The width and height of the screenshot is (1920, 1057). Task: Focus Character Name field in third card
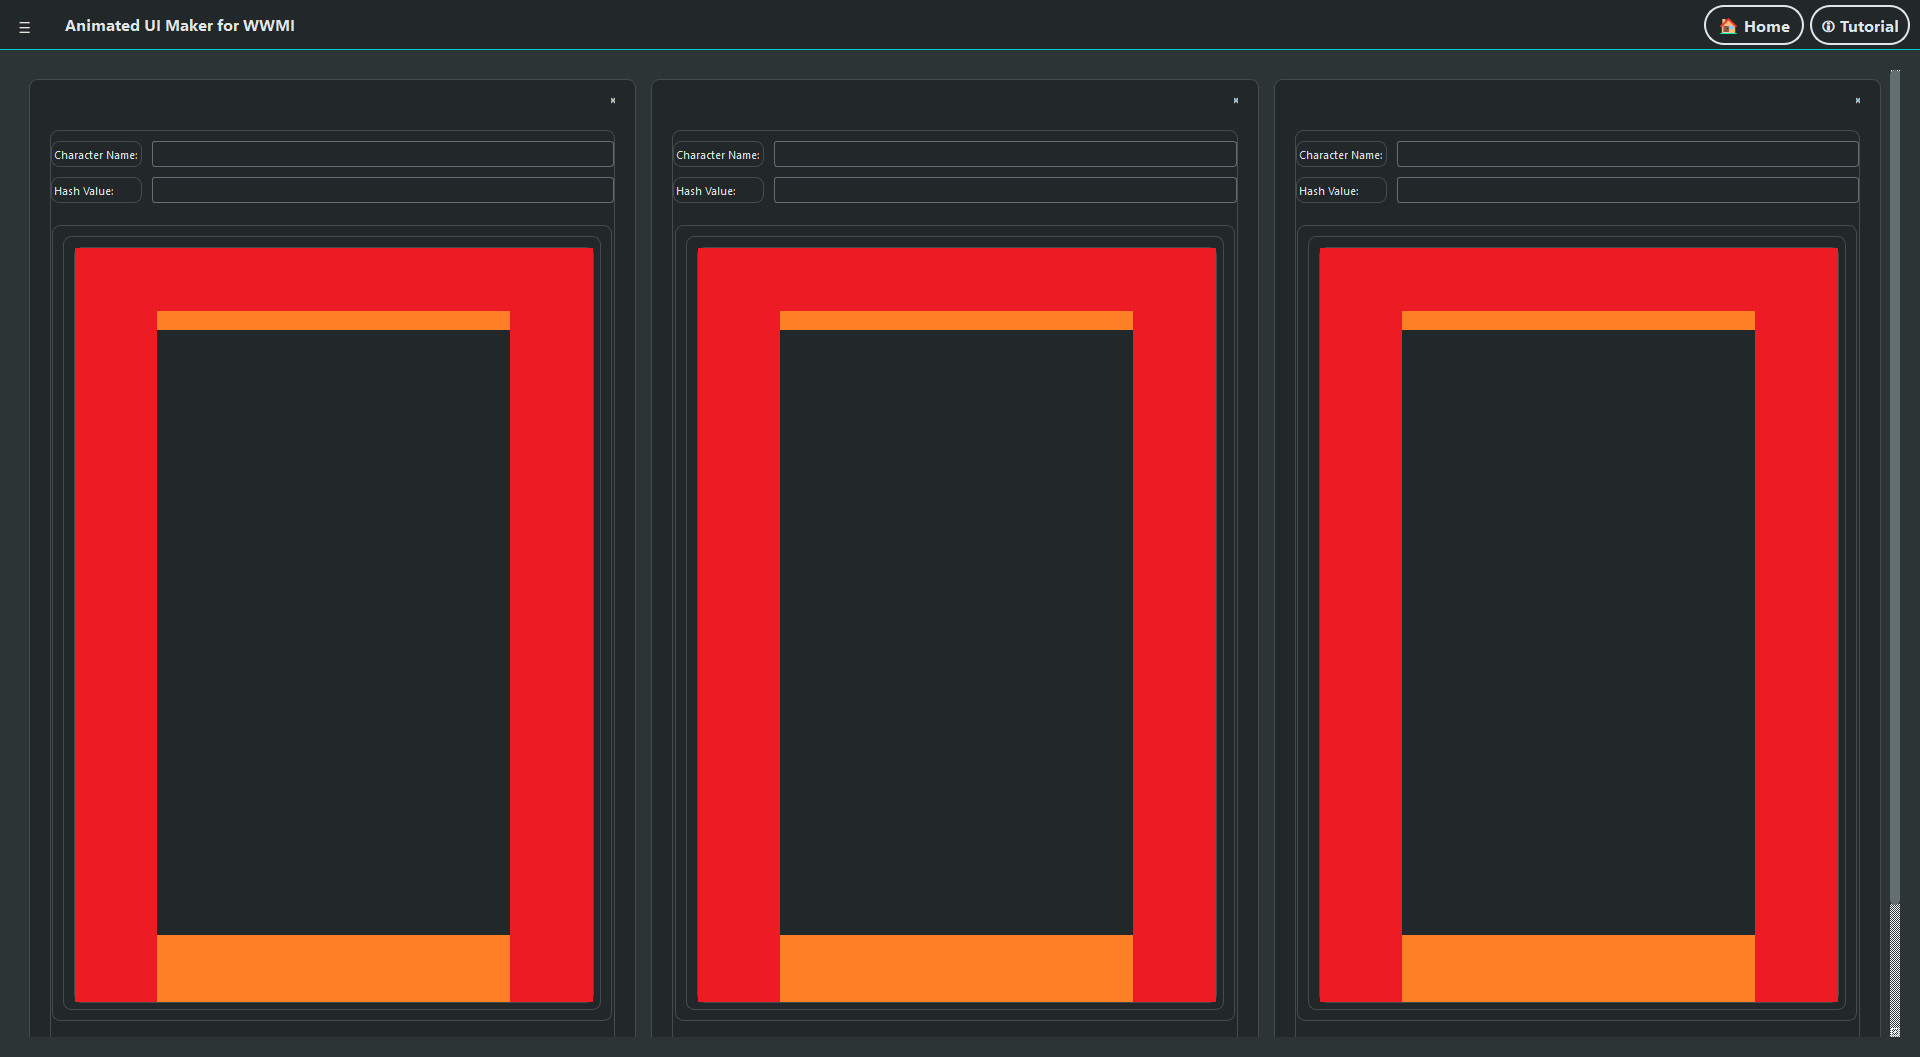[x=1627, y=154]
